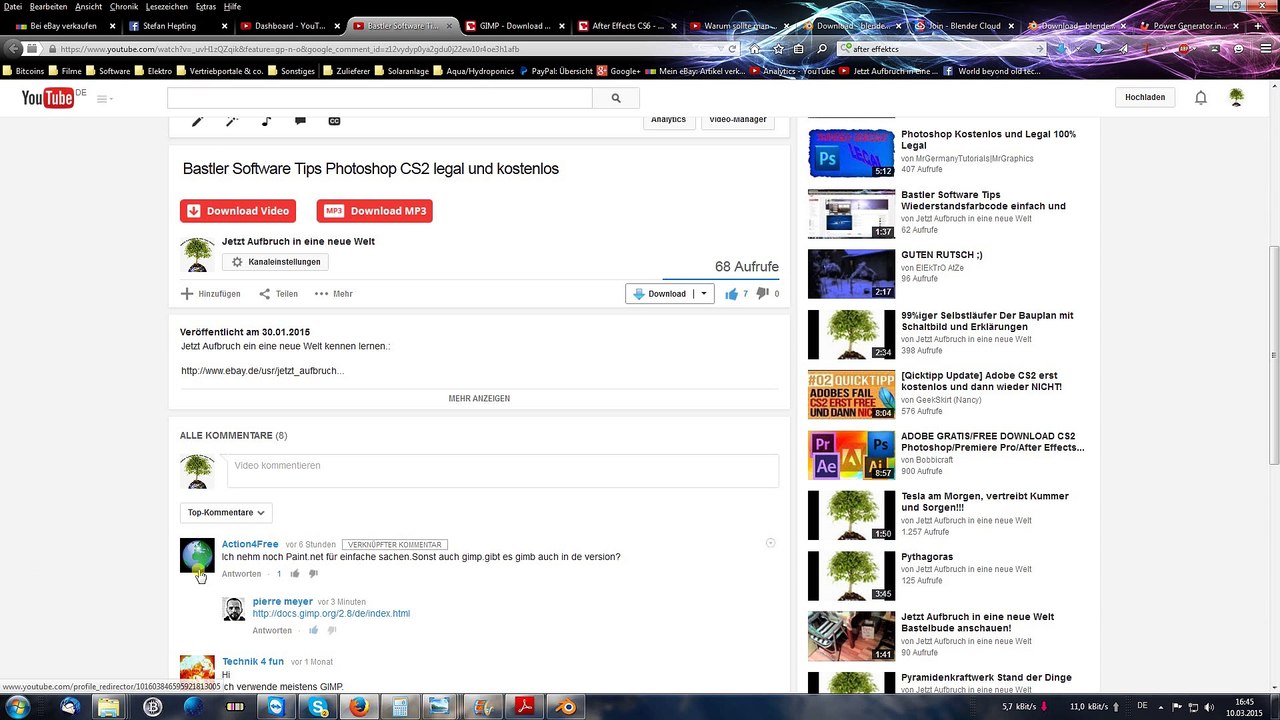This screenshot has height=720, width=1280.
Task: Click Antworten under the Action4Free comment
Action: pyautogui.click(x=242, y=574)
